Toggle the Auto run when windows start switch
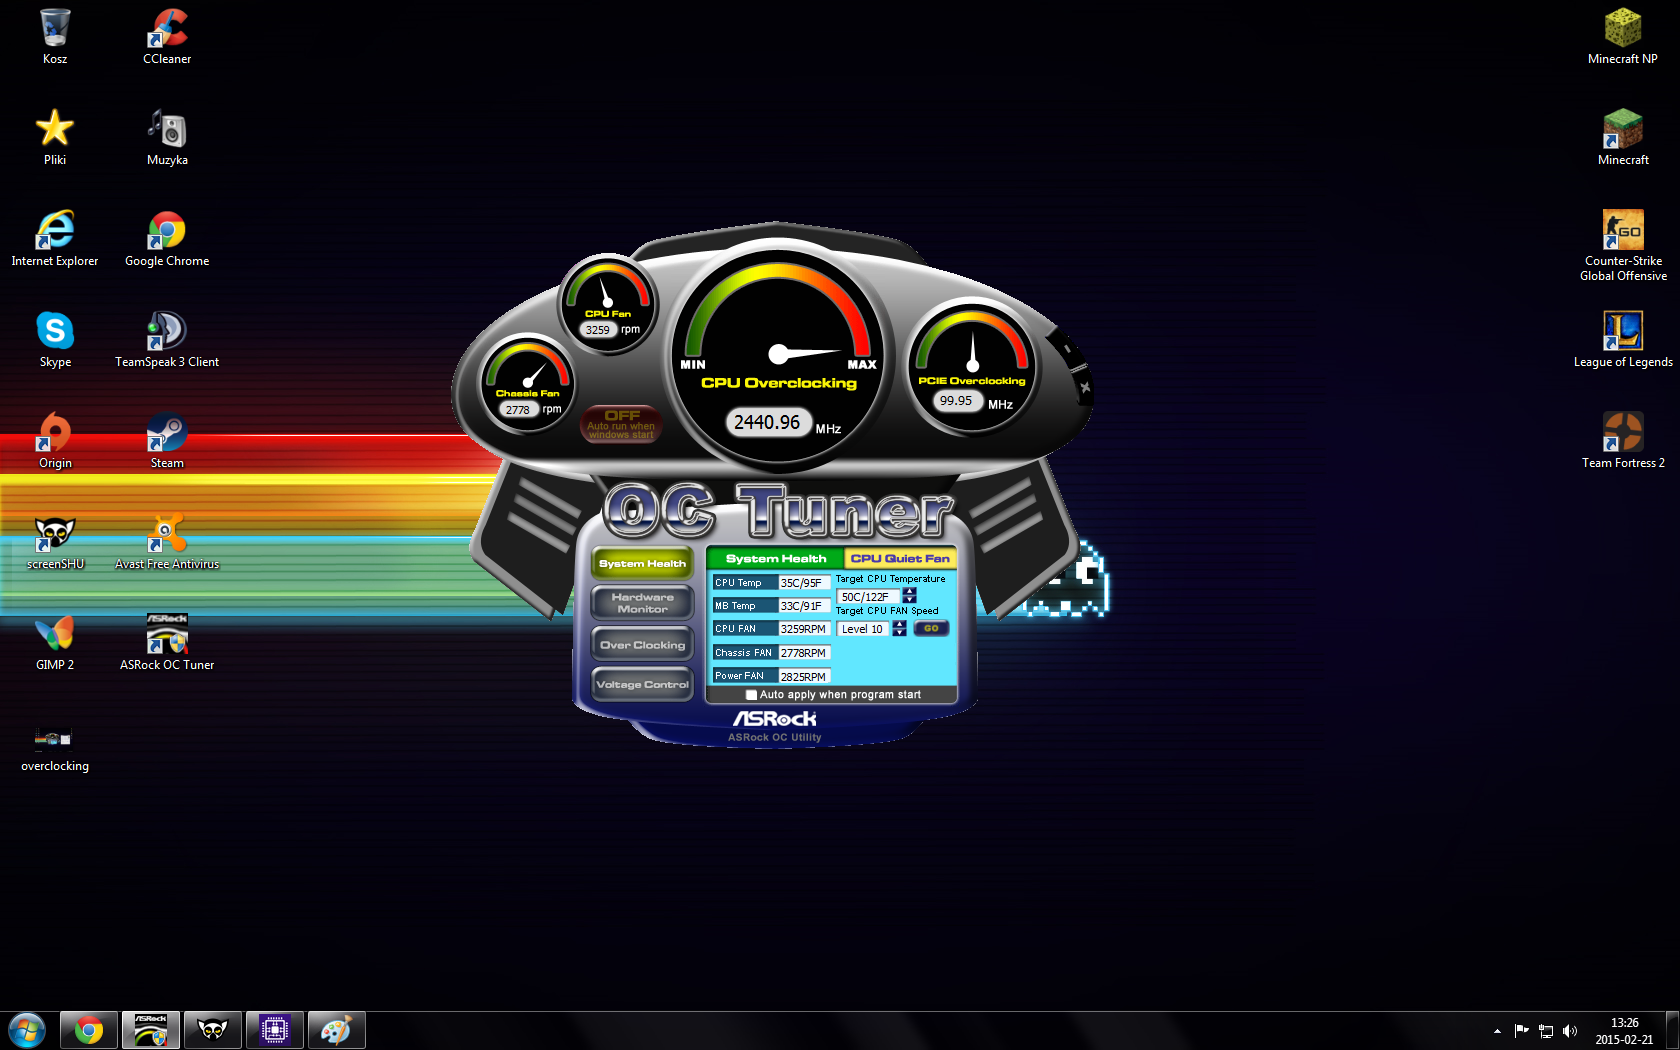 [621, 424]
